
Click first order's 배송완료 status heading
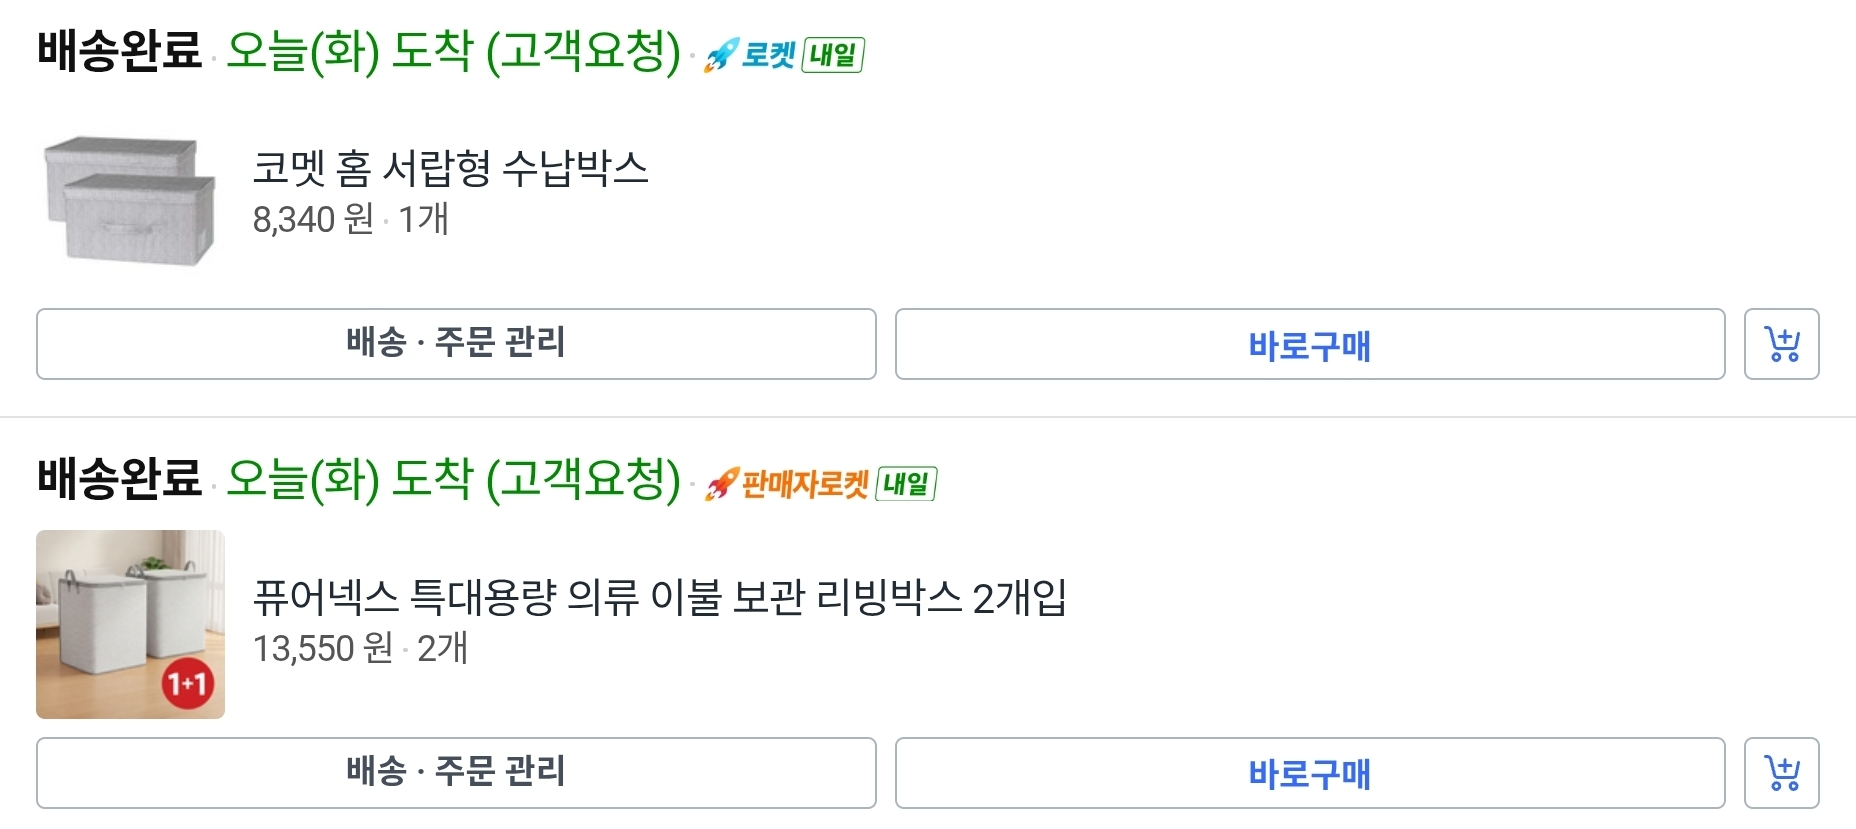click(119, 50)
